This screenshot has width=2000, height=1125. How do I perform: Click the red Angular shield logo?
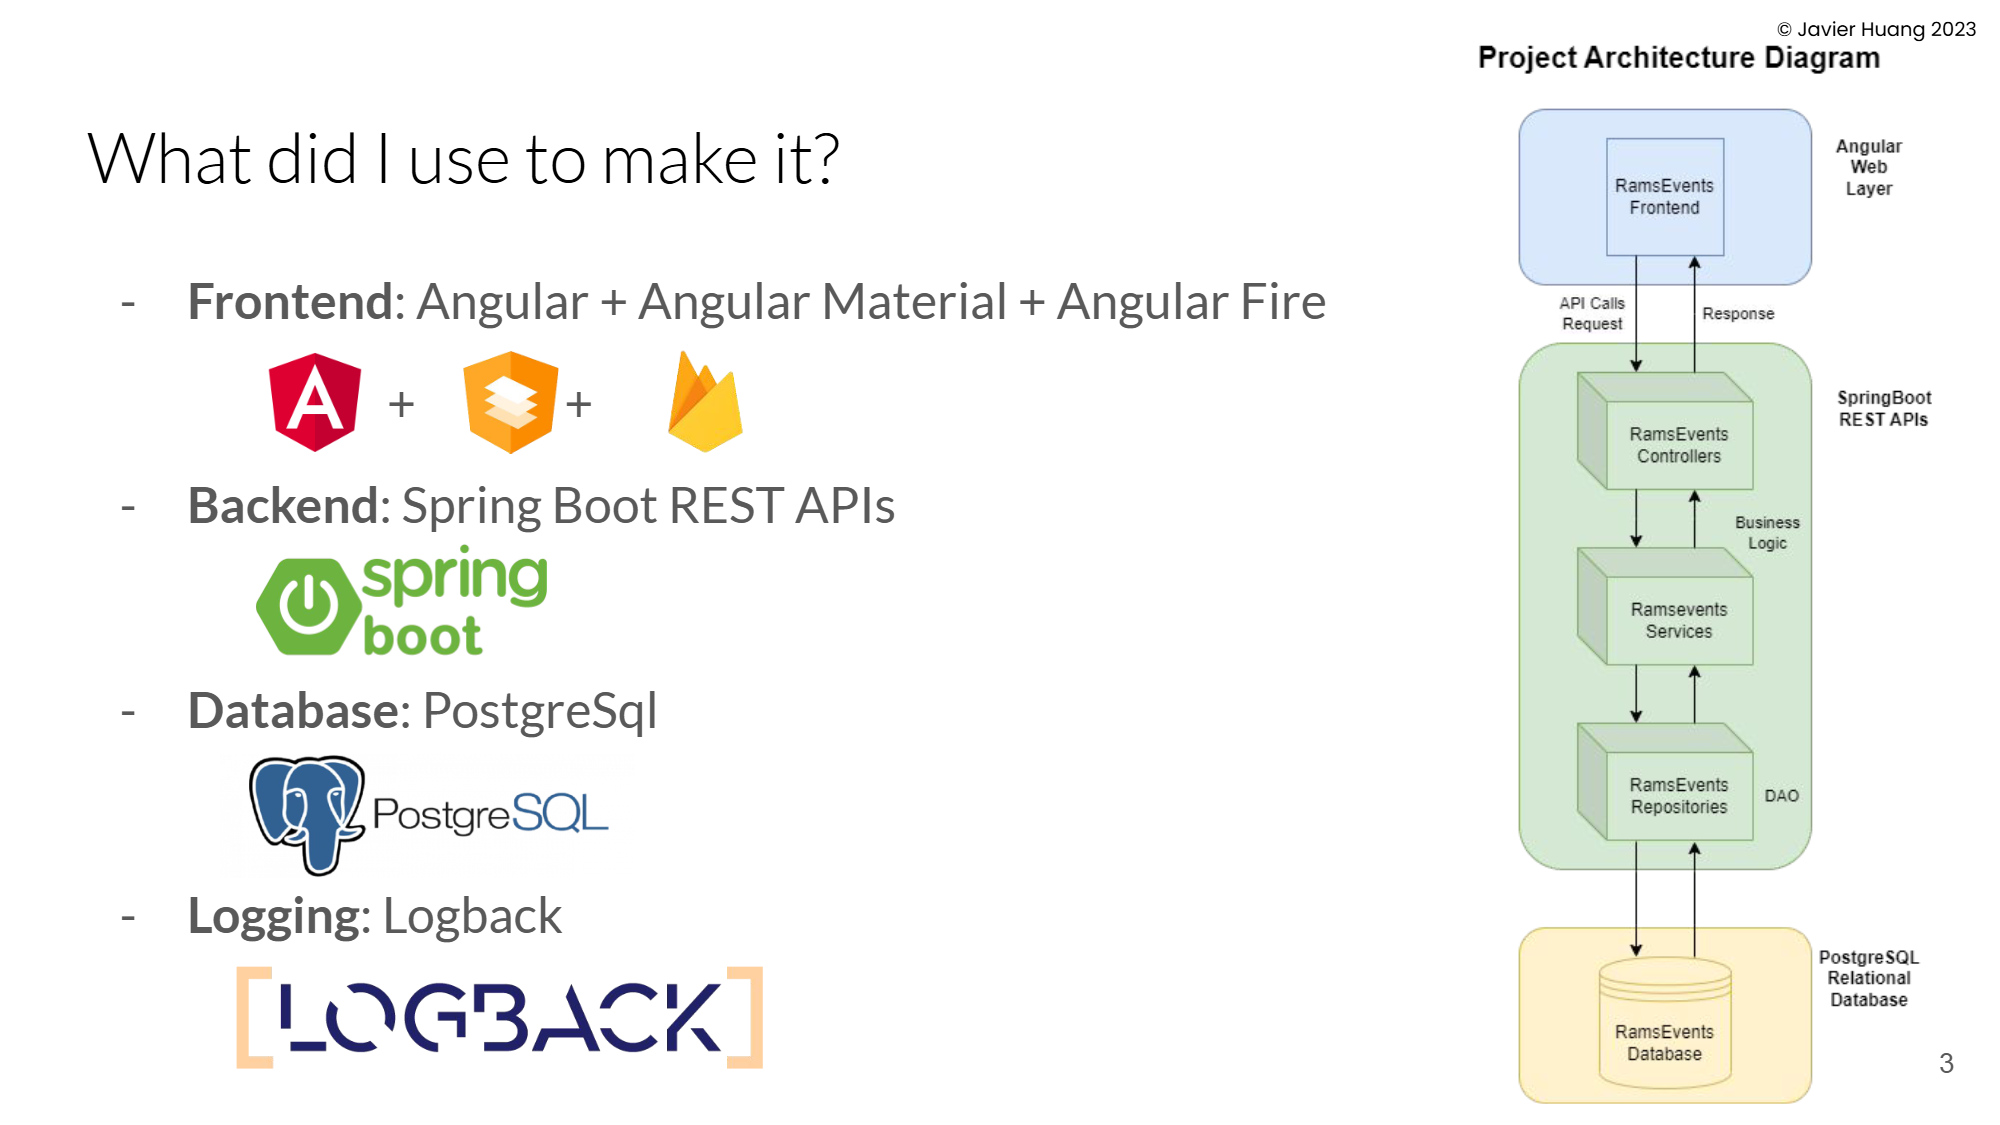[x=315, y=402]
